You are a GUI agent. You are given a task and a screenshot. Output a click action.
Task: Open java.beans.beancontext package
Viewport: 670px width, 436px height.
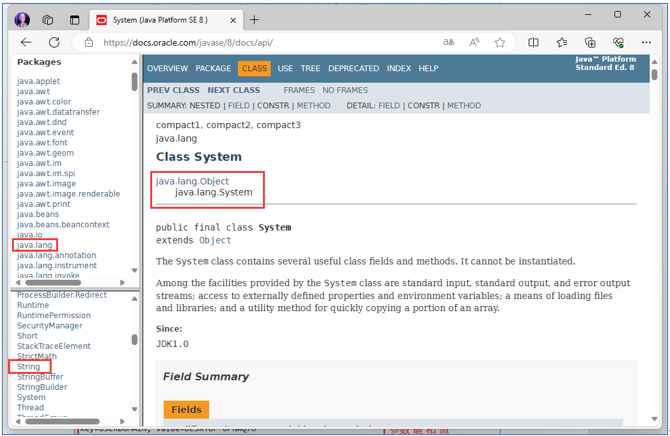63,225
